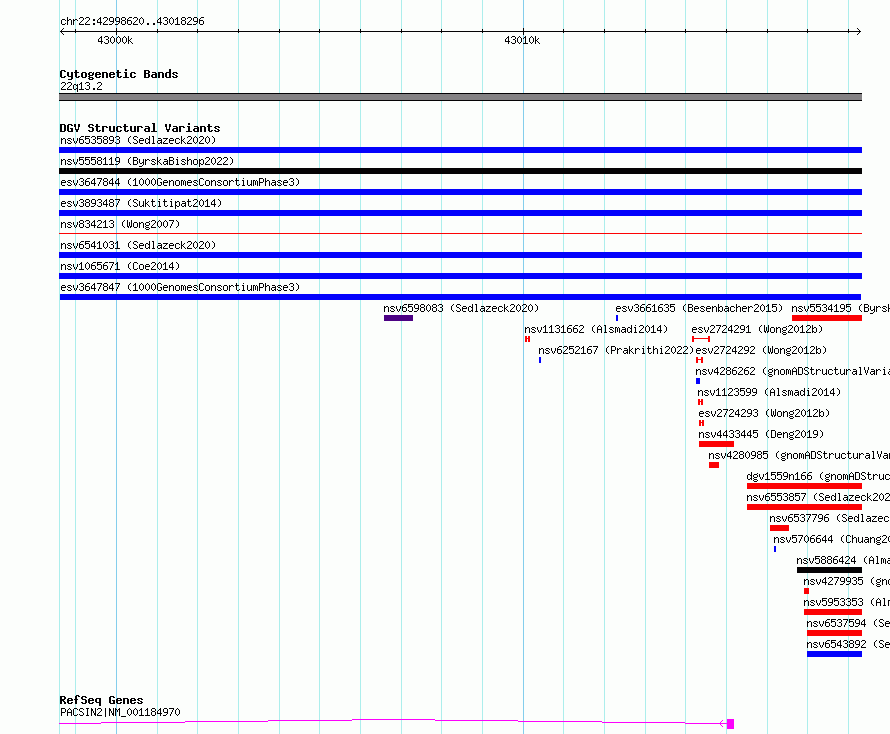The height and width of the screenshot is (734, 890).
Task: Click the dgv1559n166 variant label
Action: coord(818,476)
